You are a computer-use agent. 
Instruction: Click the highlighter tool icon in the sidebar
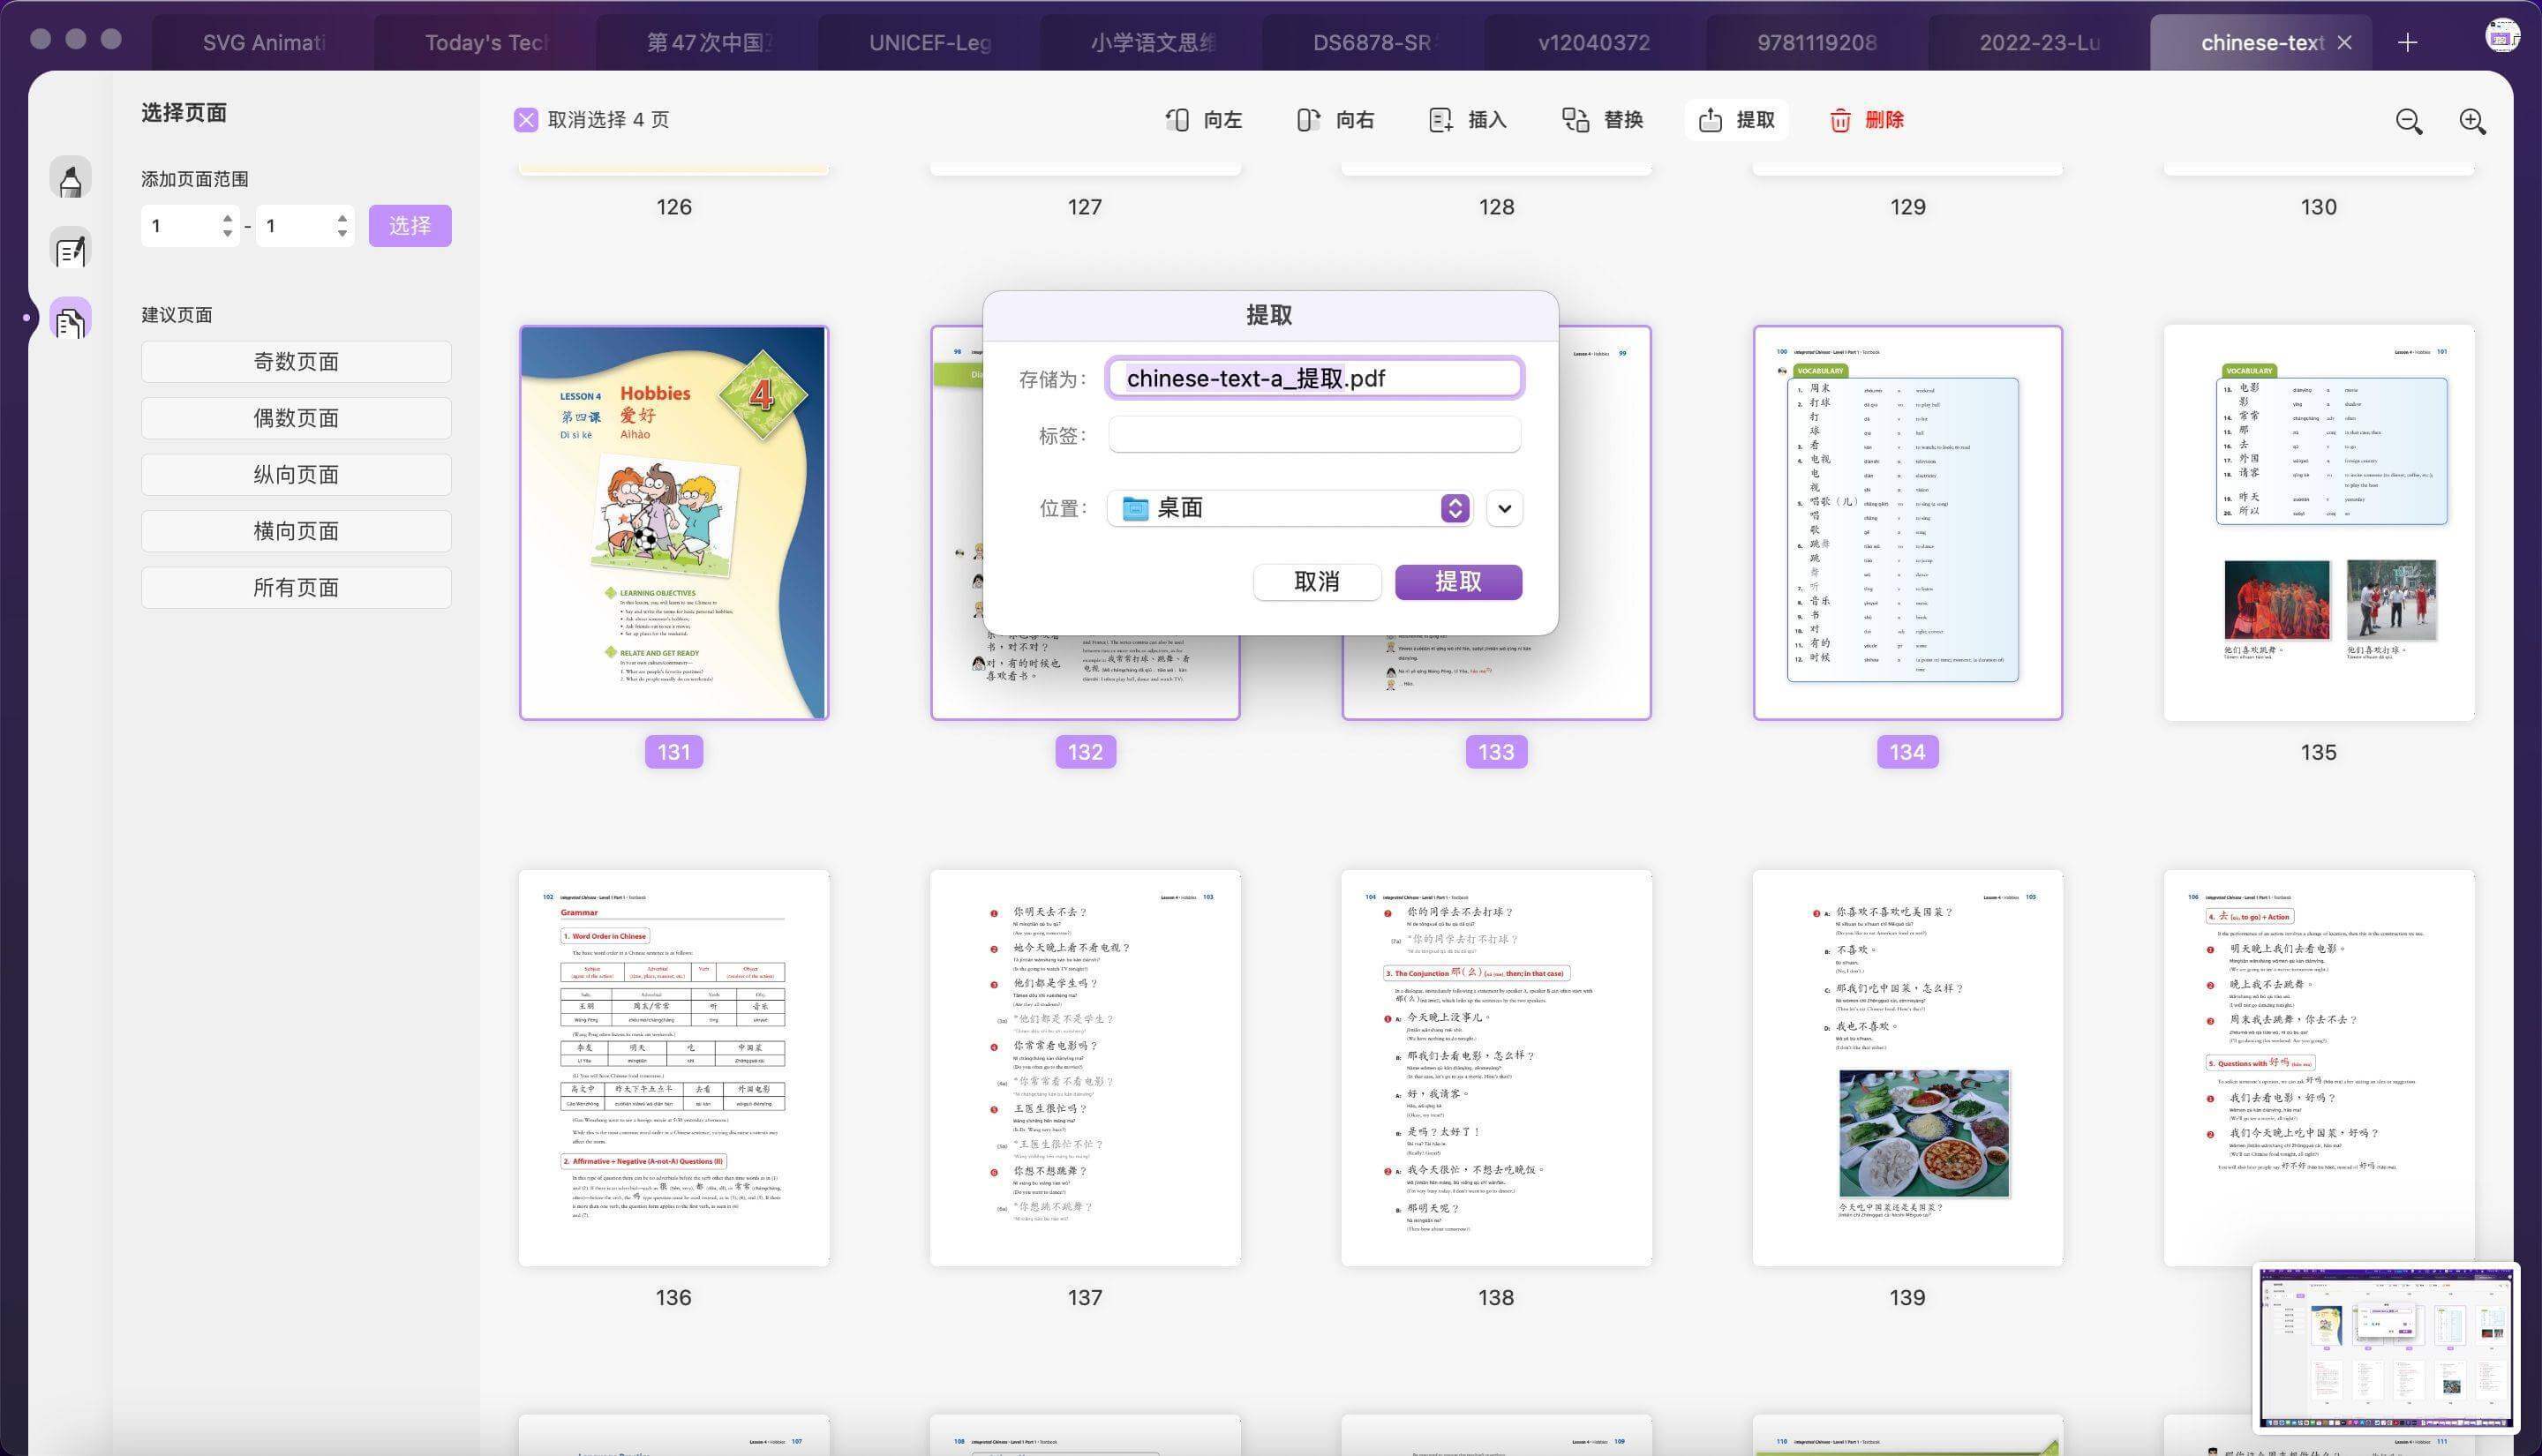[x=70, y=178]
